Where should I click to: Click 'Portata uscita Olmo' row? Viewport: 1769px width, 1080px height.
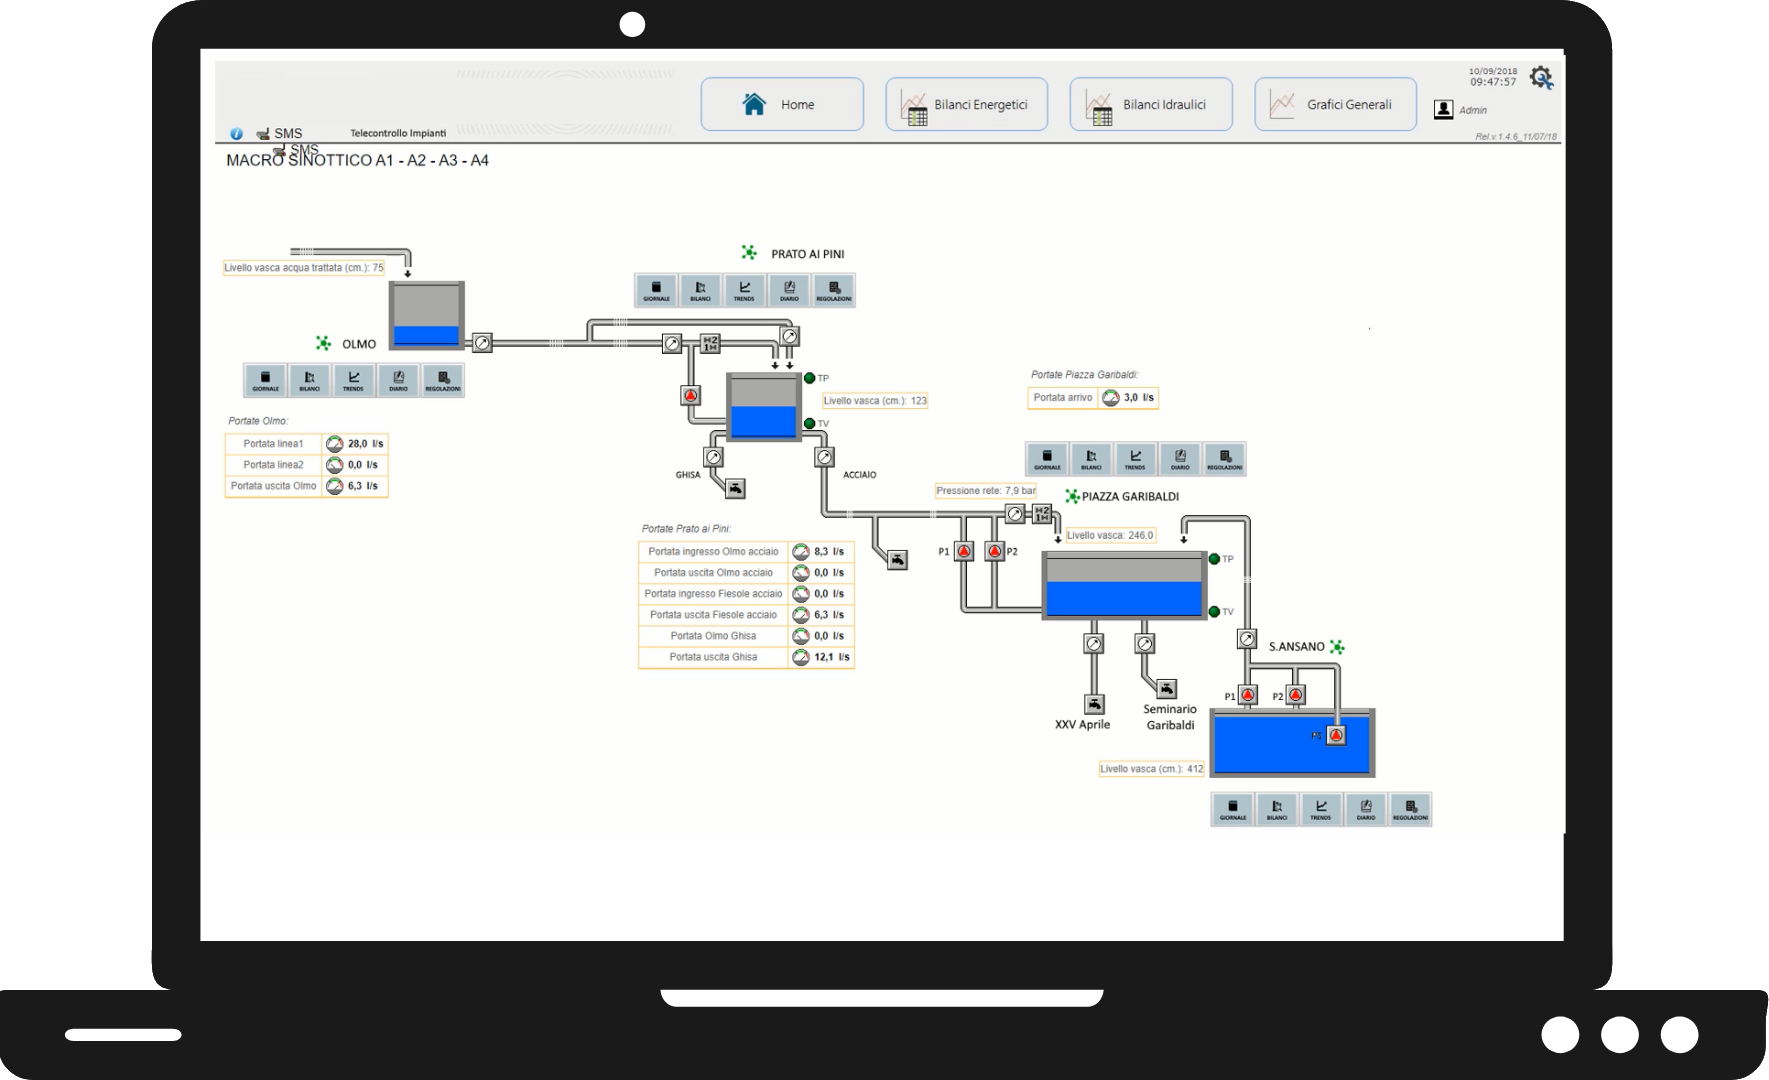click(307, 486)
